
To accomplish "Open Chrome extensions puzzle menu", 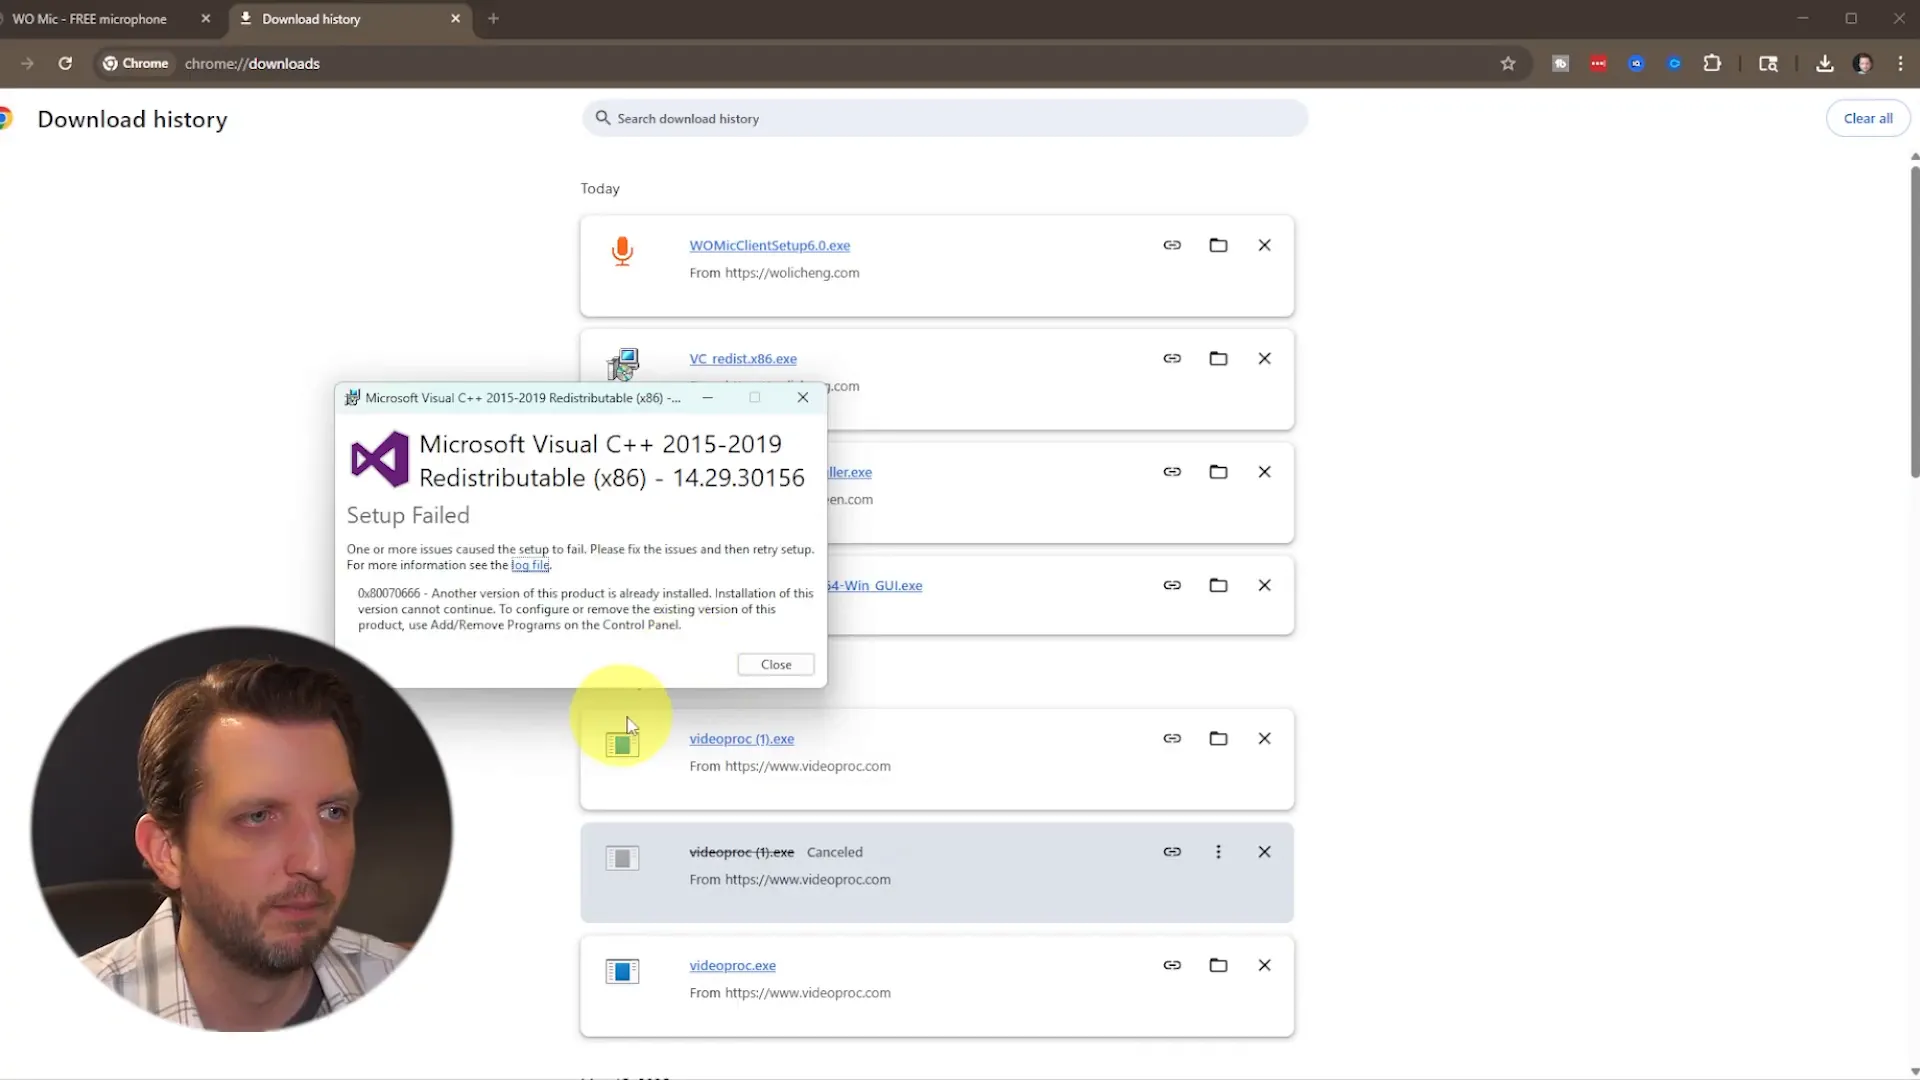I will [x=1712, y=63].
